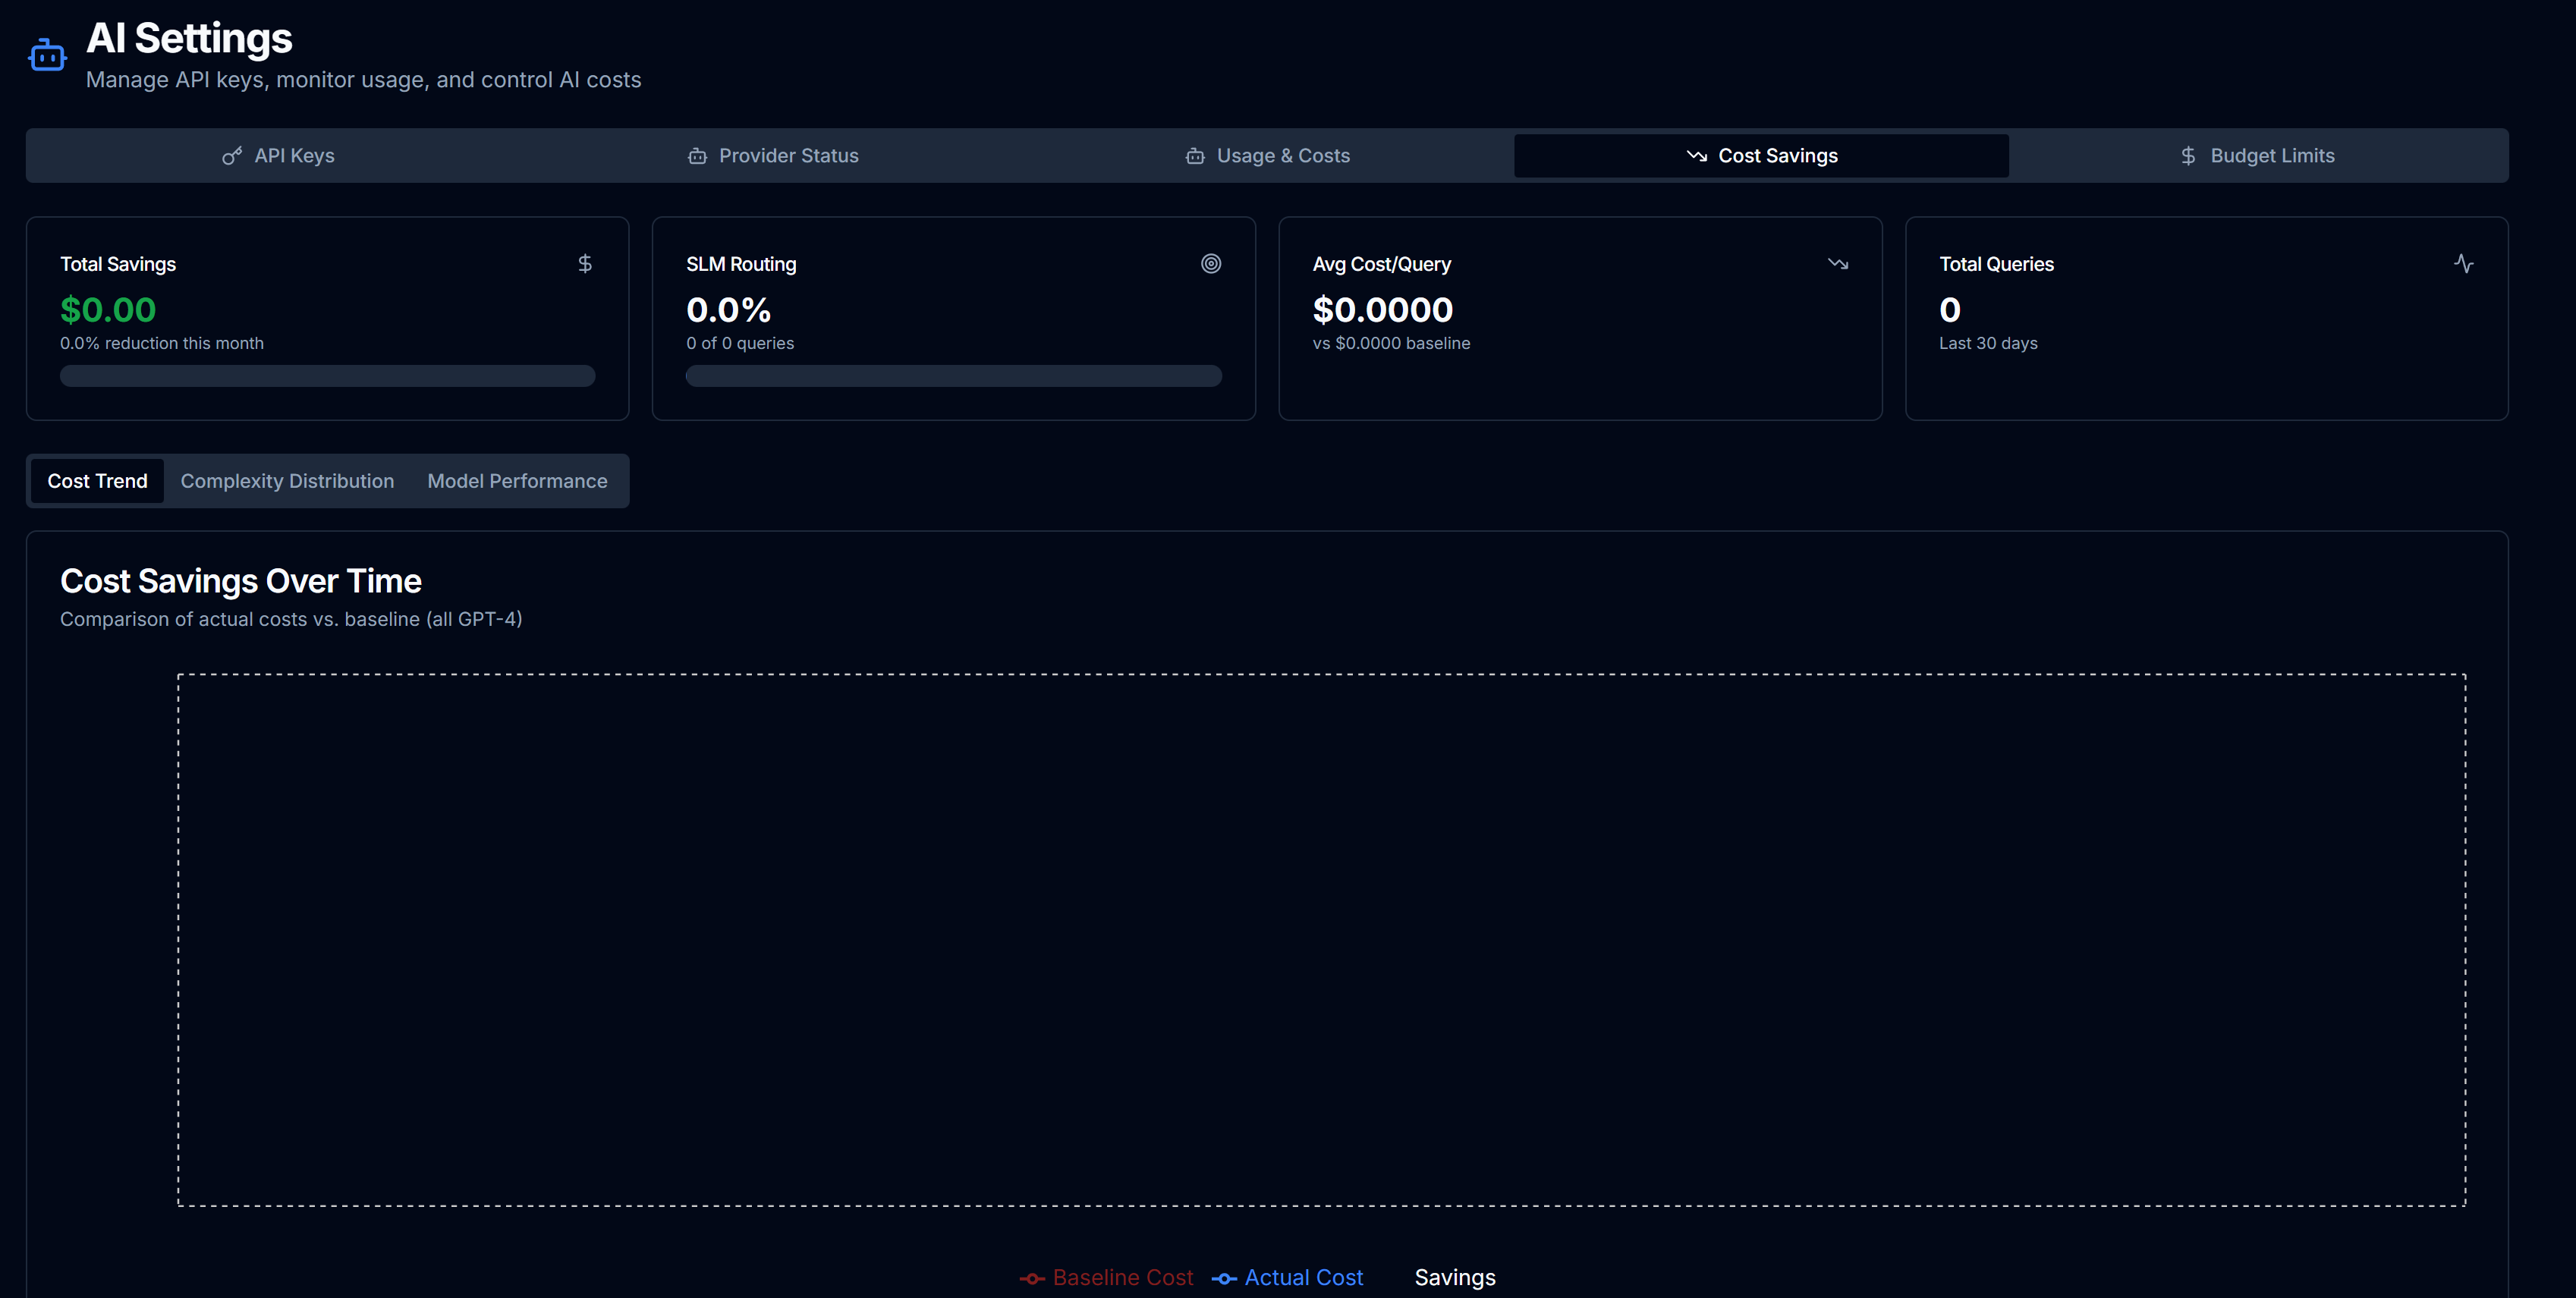The width and height of the screenshot is (2576, 1298).
Task: Open the Provider Status section
Action: pos(775,156)
